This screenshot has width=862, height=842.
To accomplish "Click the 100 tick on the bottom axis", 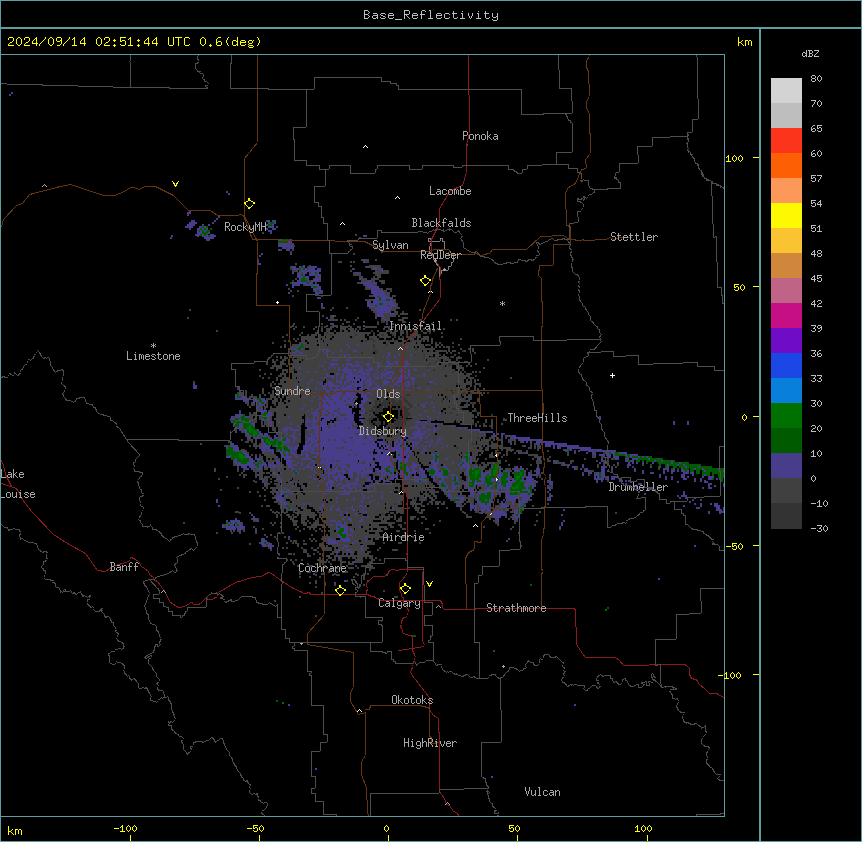I will pyautogui.click(x=643, y=828).
